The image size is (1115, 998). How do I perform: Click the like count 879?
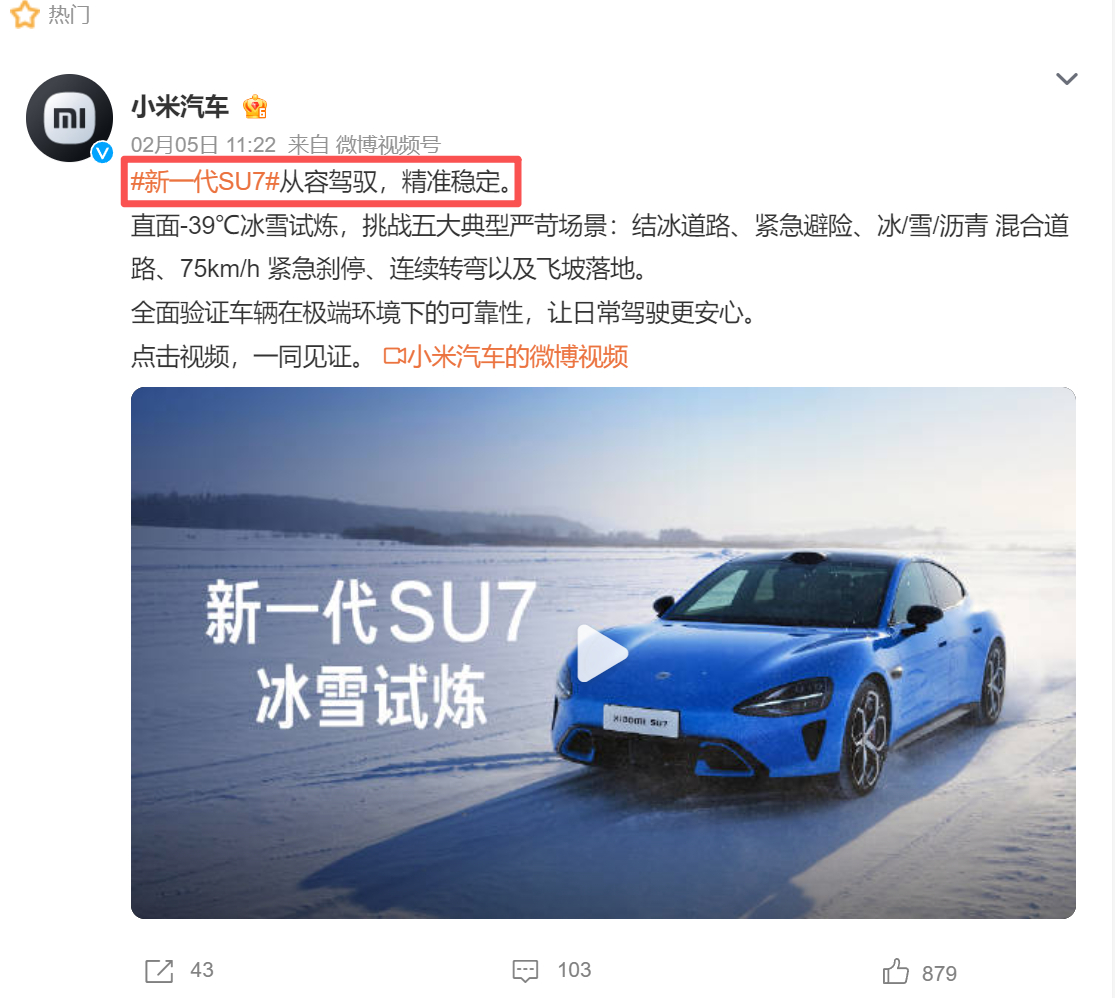939,974
